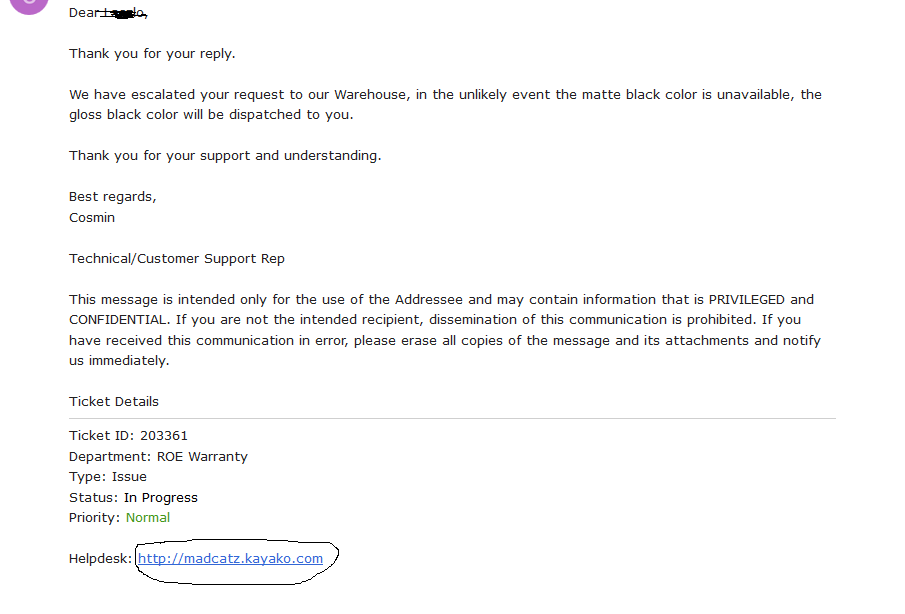Click the word Warehouse in the message
Image resolution: width=905 pixels, height=614 pixels.
(370, 95)
